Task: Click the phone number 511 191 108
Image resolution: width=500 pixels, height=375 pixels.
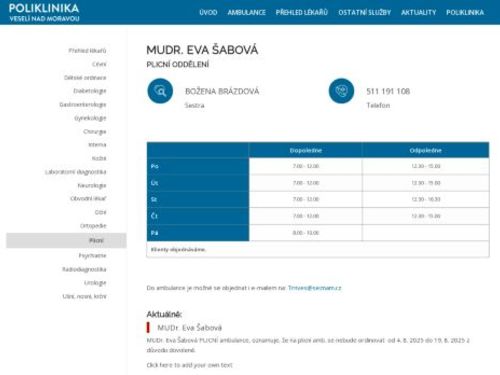Action: 388,91
